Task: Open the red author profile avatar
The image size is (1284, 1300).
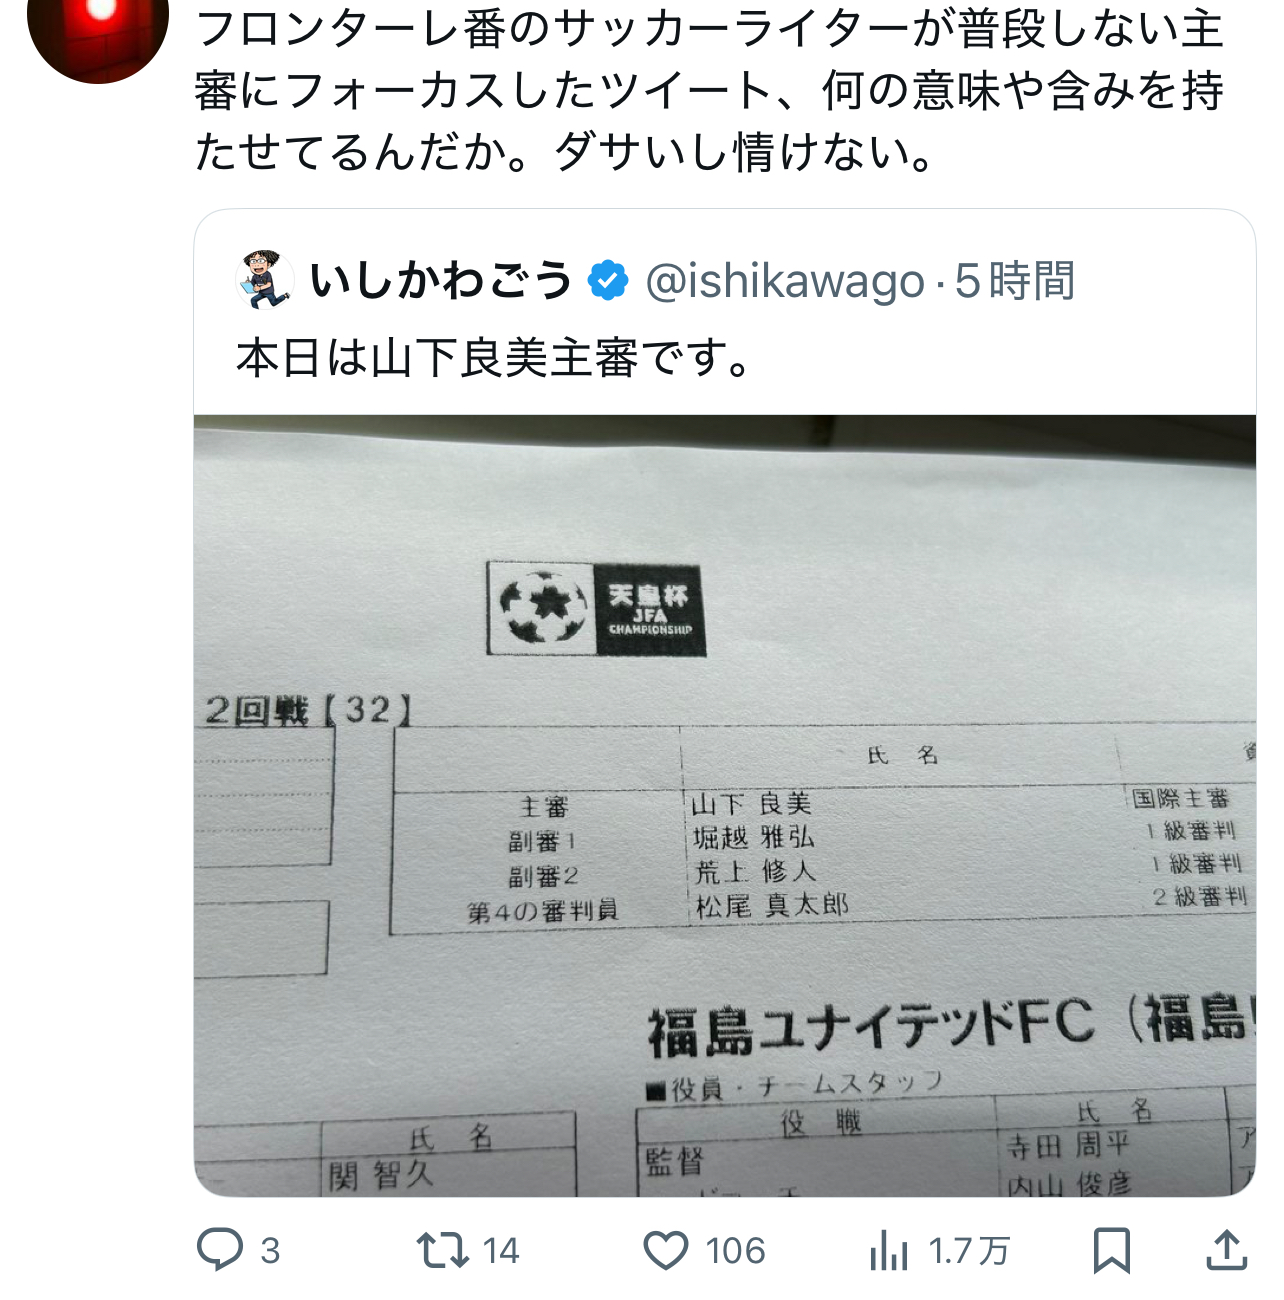Action: click(97, 30)
